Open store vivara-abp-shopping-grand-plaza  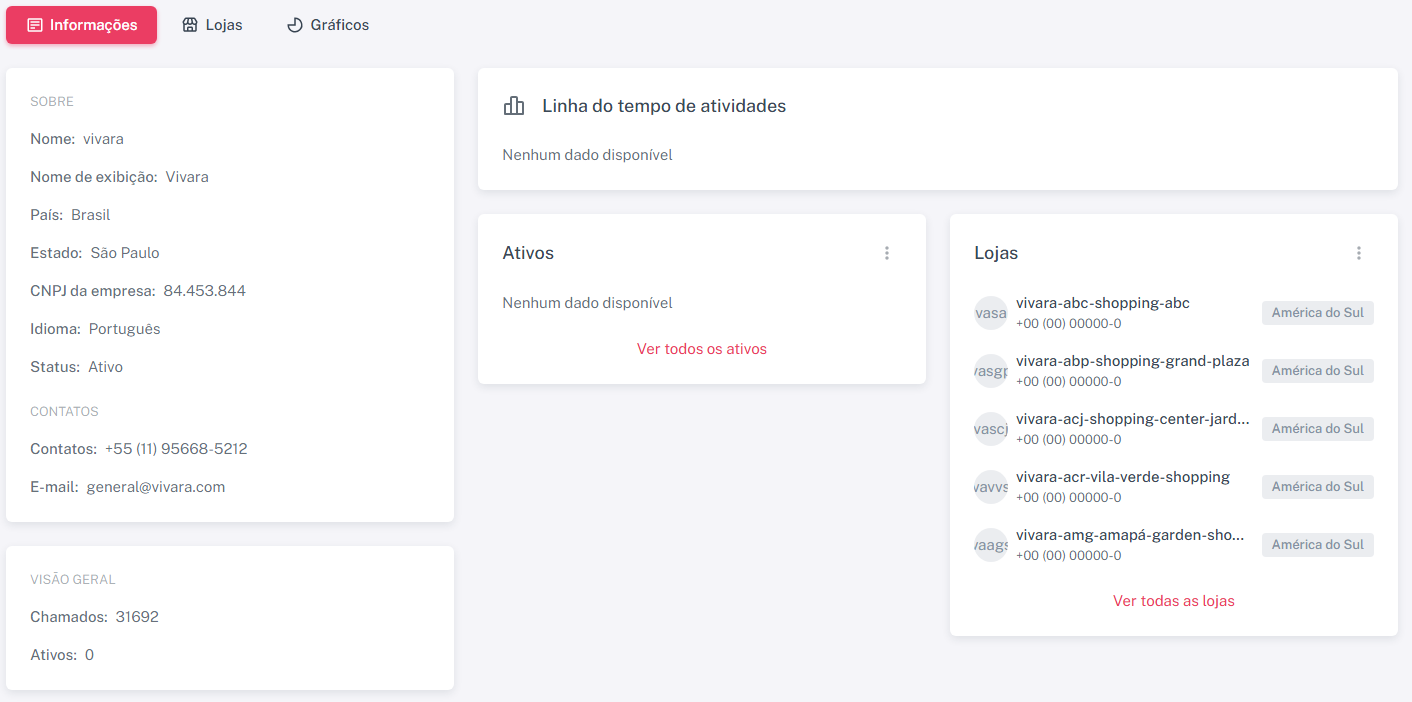pos(1133,361)
